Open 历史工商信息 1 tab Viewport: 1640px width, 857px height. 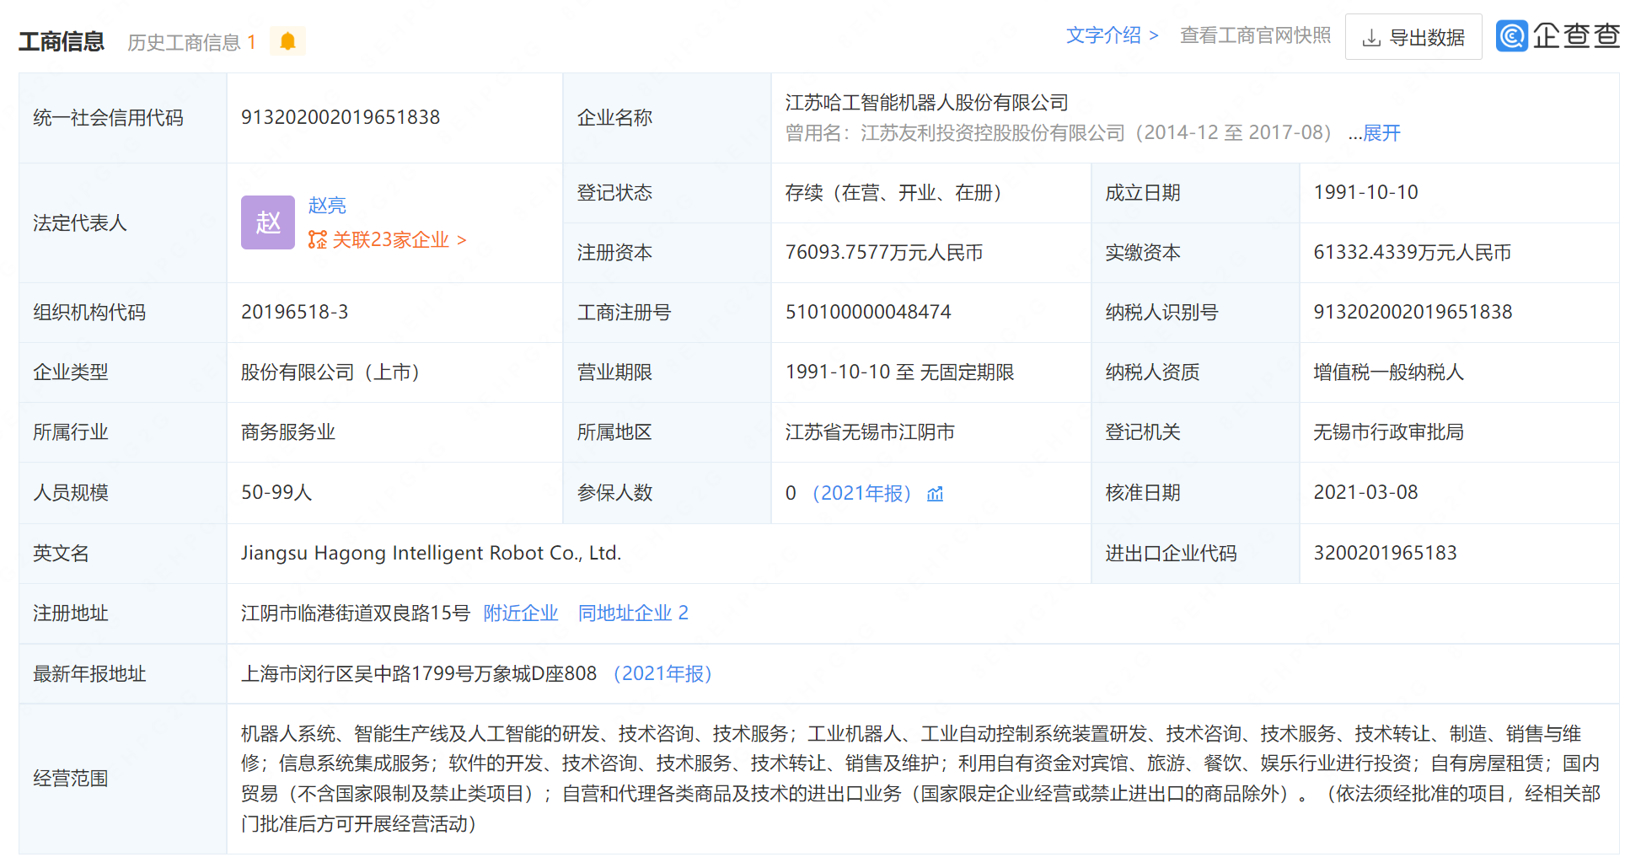click(192, 42)
